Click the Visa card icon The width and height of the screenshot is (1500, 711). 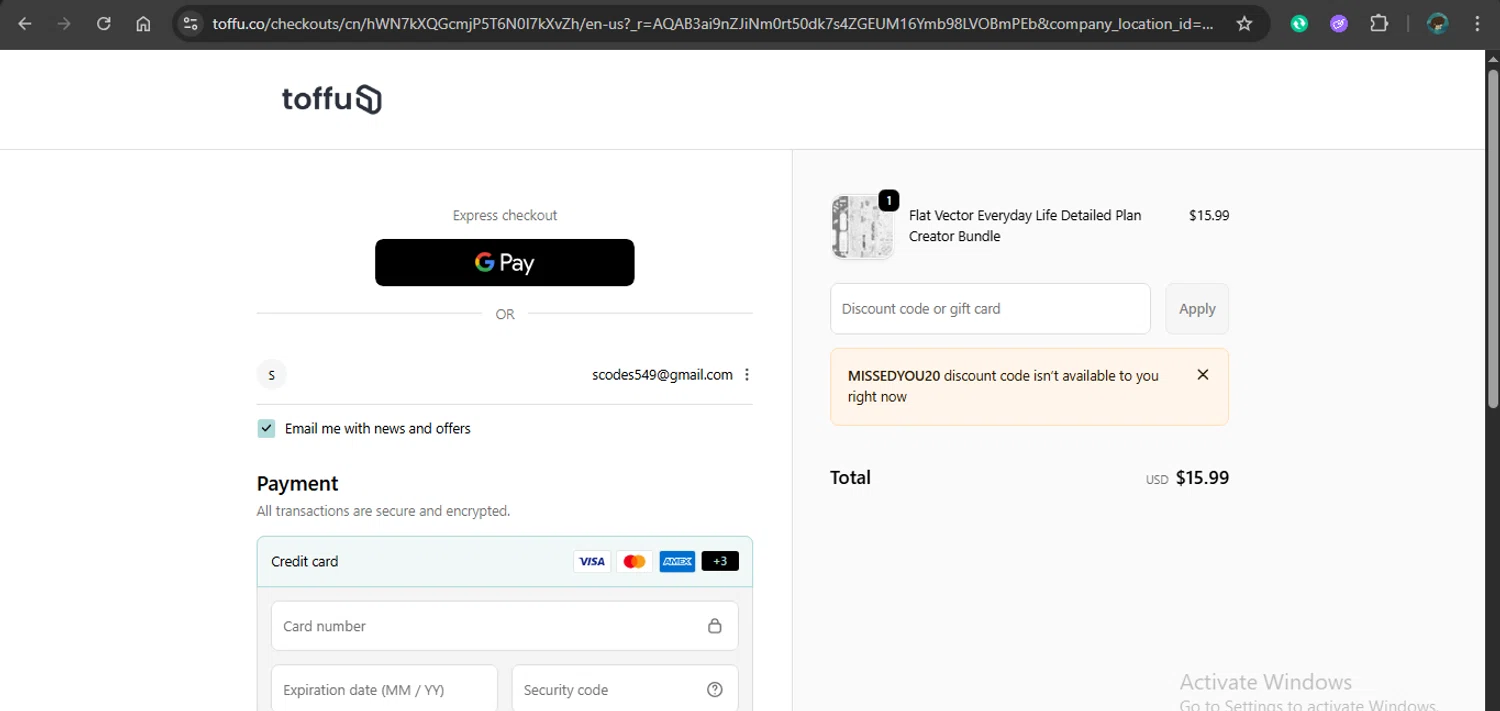[x=592, y=561]
